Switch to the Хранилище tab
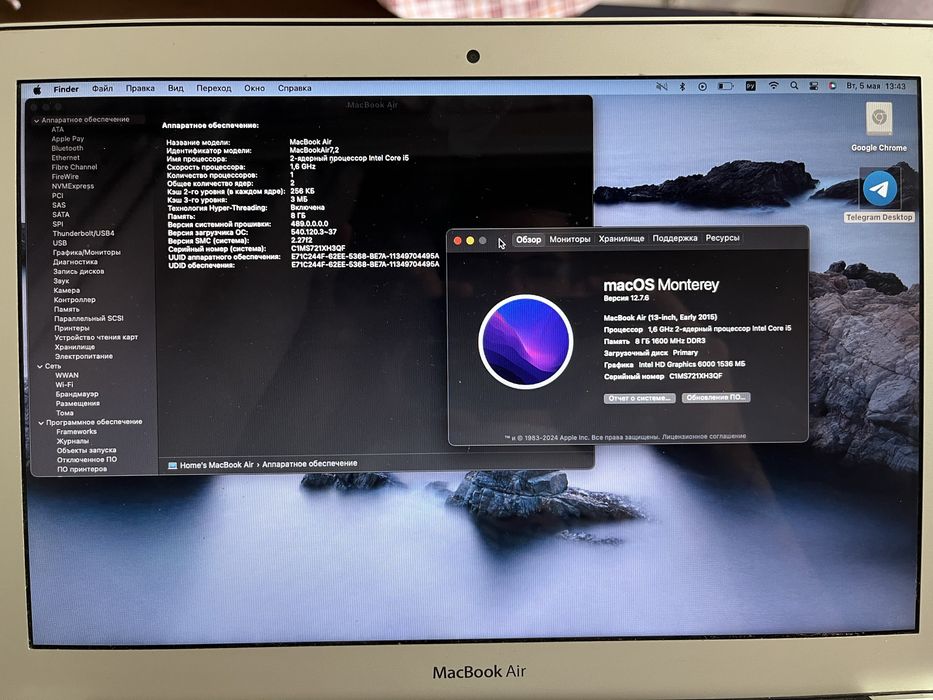 621,238
